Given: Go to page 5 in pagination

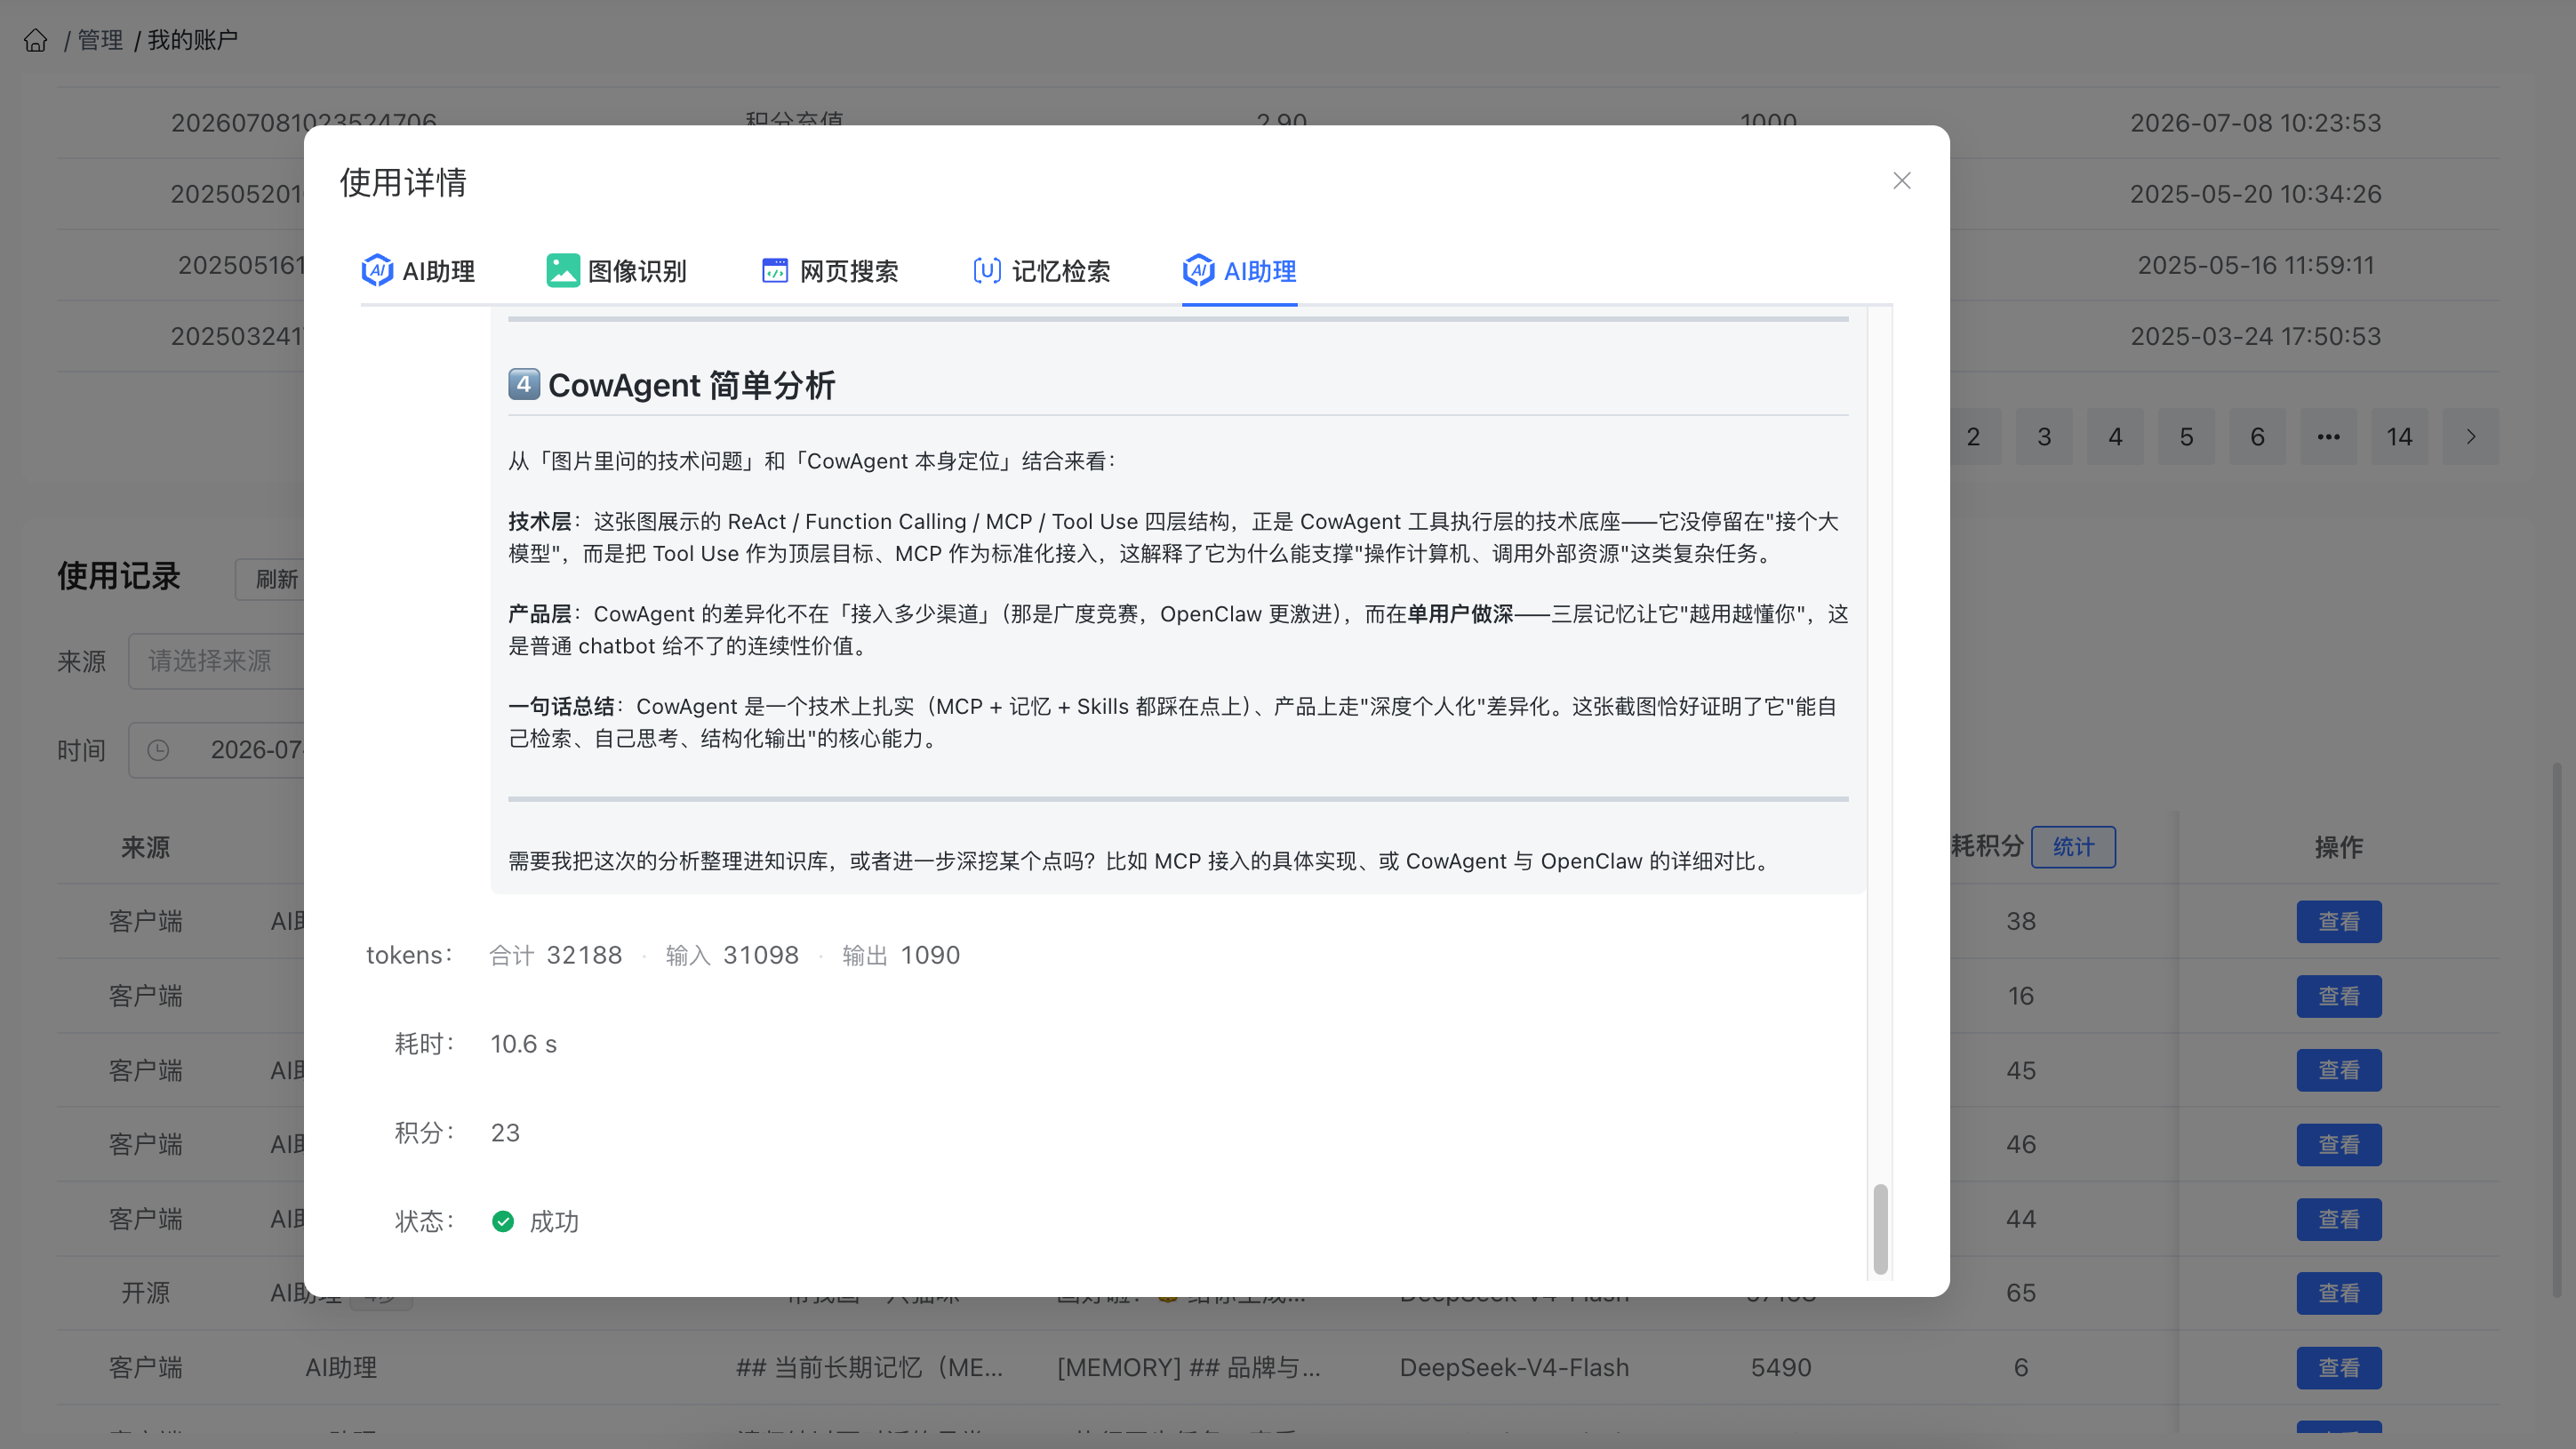Looking at the screenshot, I should [2186, 436].
